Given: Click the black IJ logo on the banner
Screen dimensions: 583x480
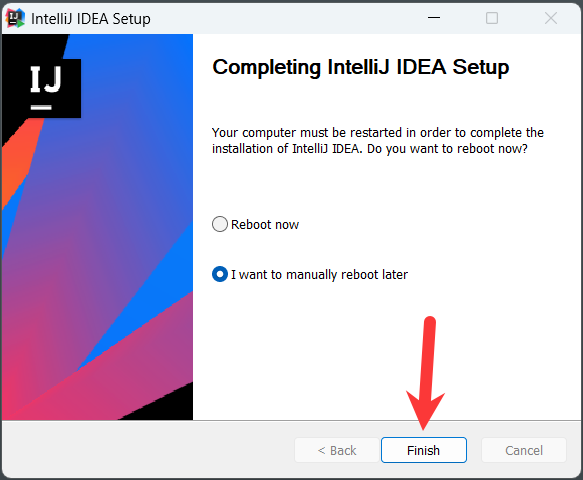Looking at the screenshot, I should point(54,88).
